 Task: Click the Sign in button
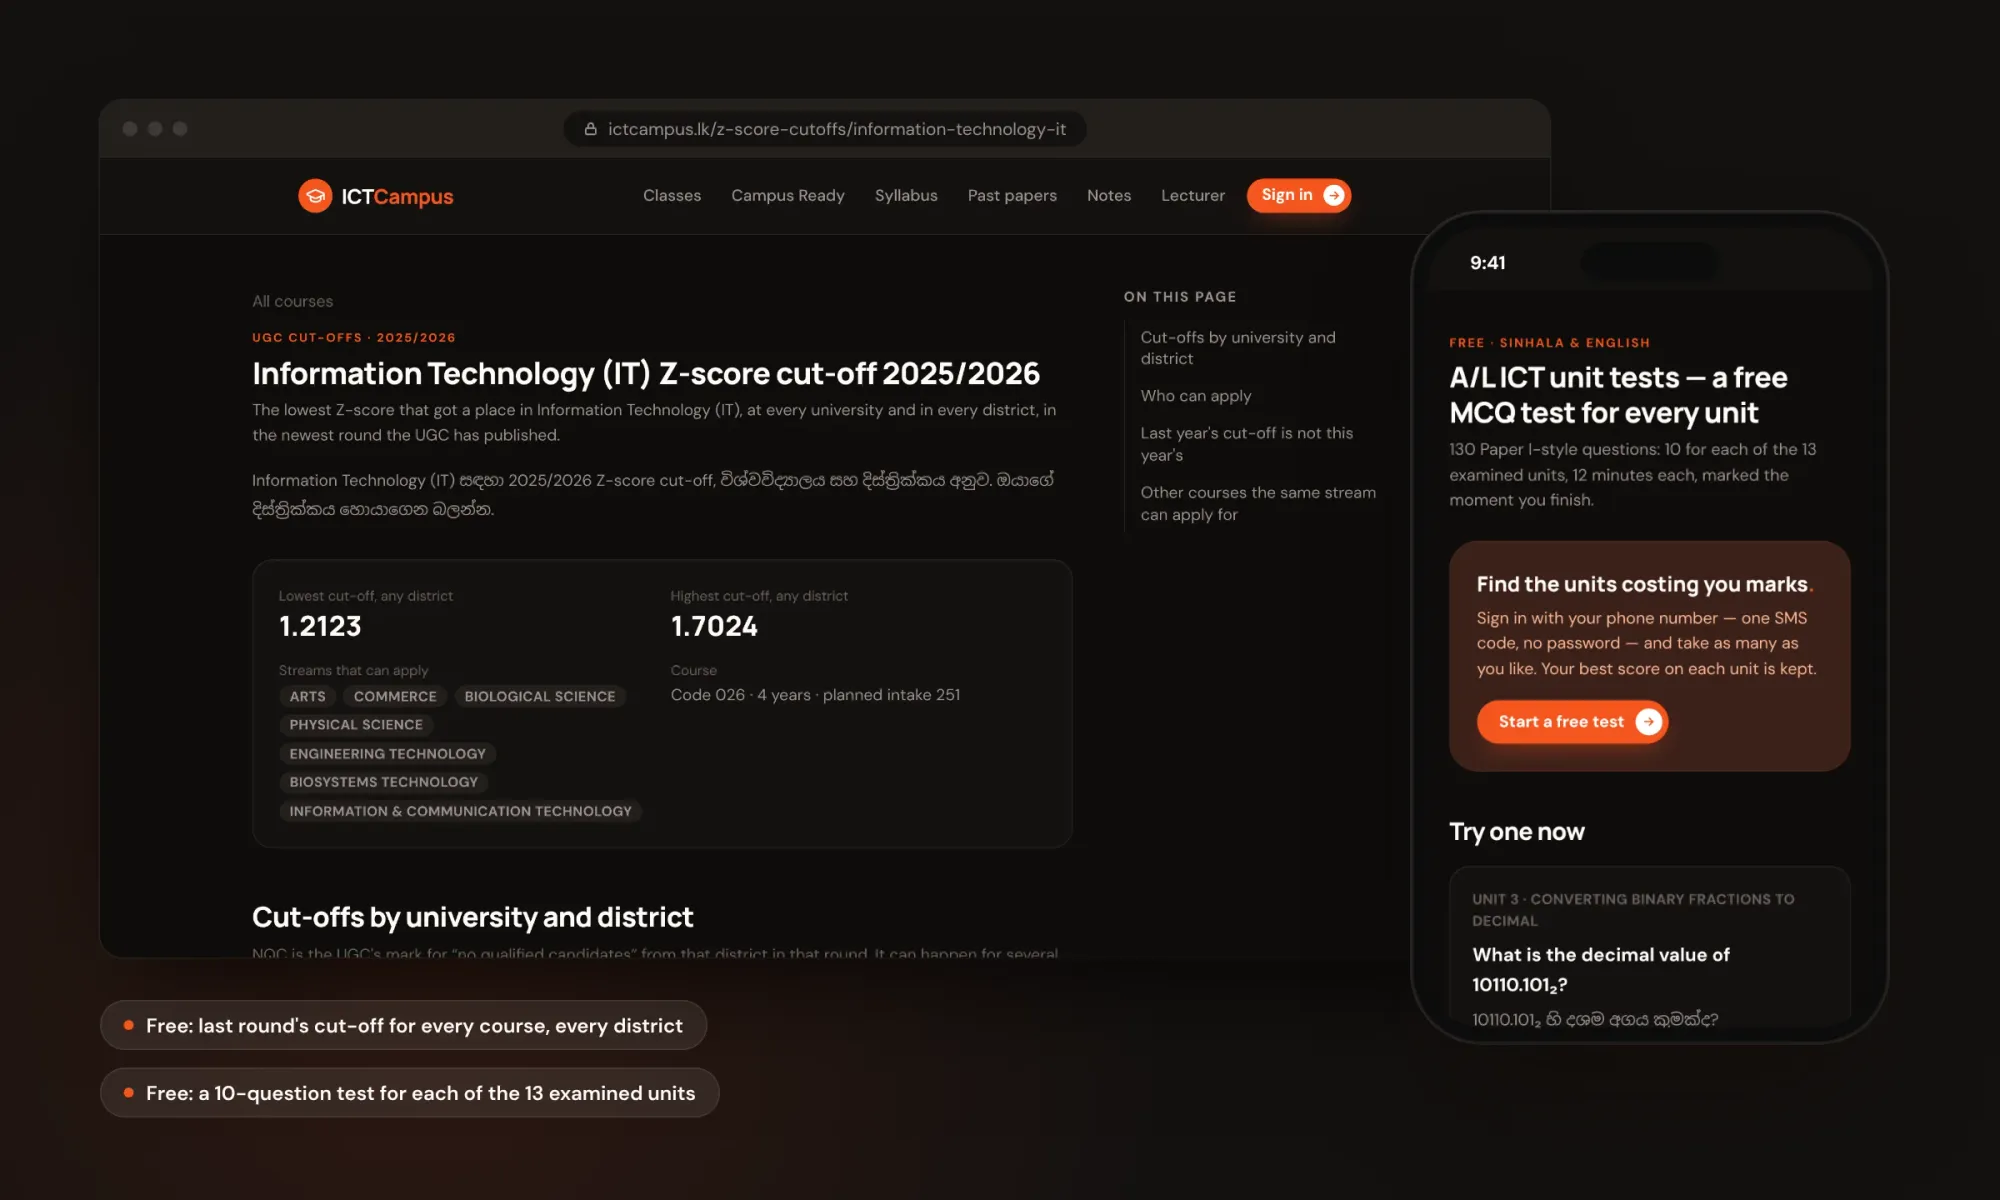click(x=1298, y=195)
